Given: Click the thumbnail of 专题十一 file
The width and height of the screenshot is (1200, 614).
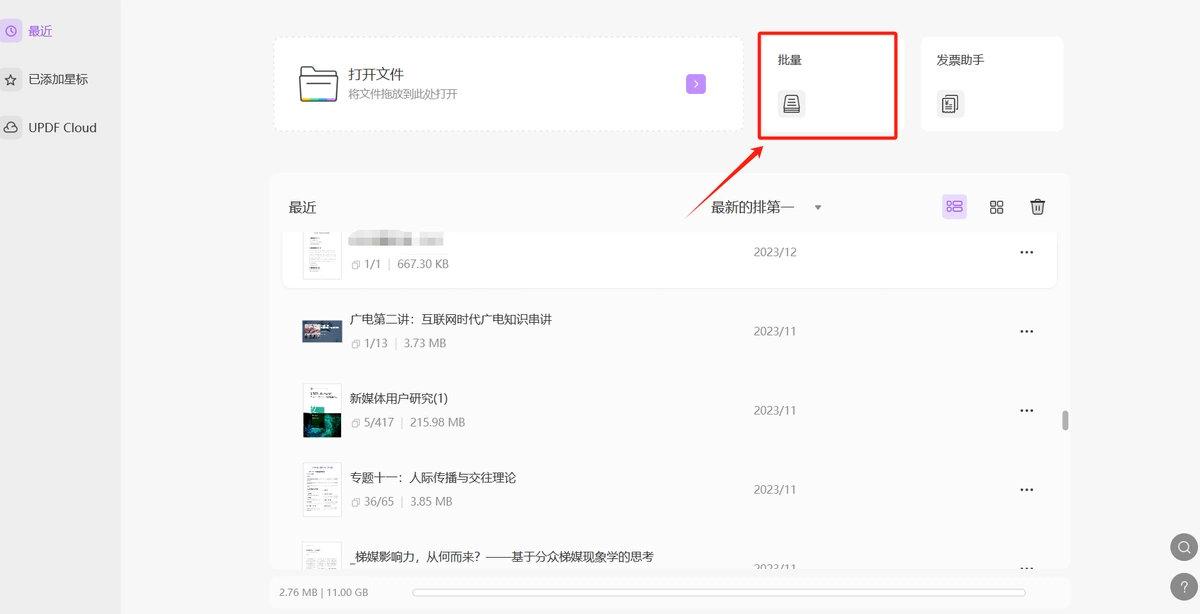Looking at the screenshot, I should [322, 489].
